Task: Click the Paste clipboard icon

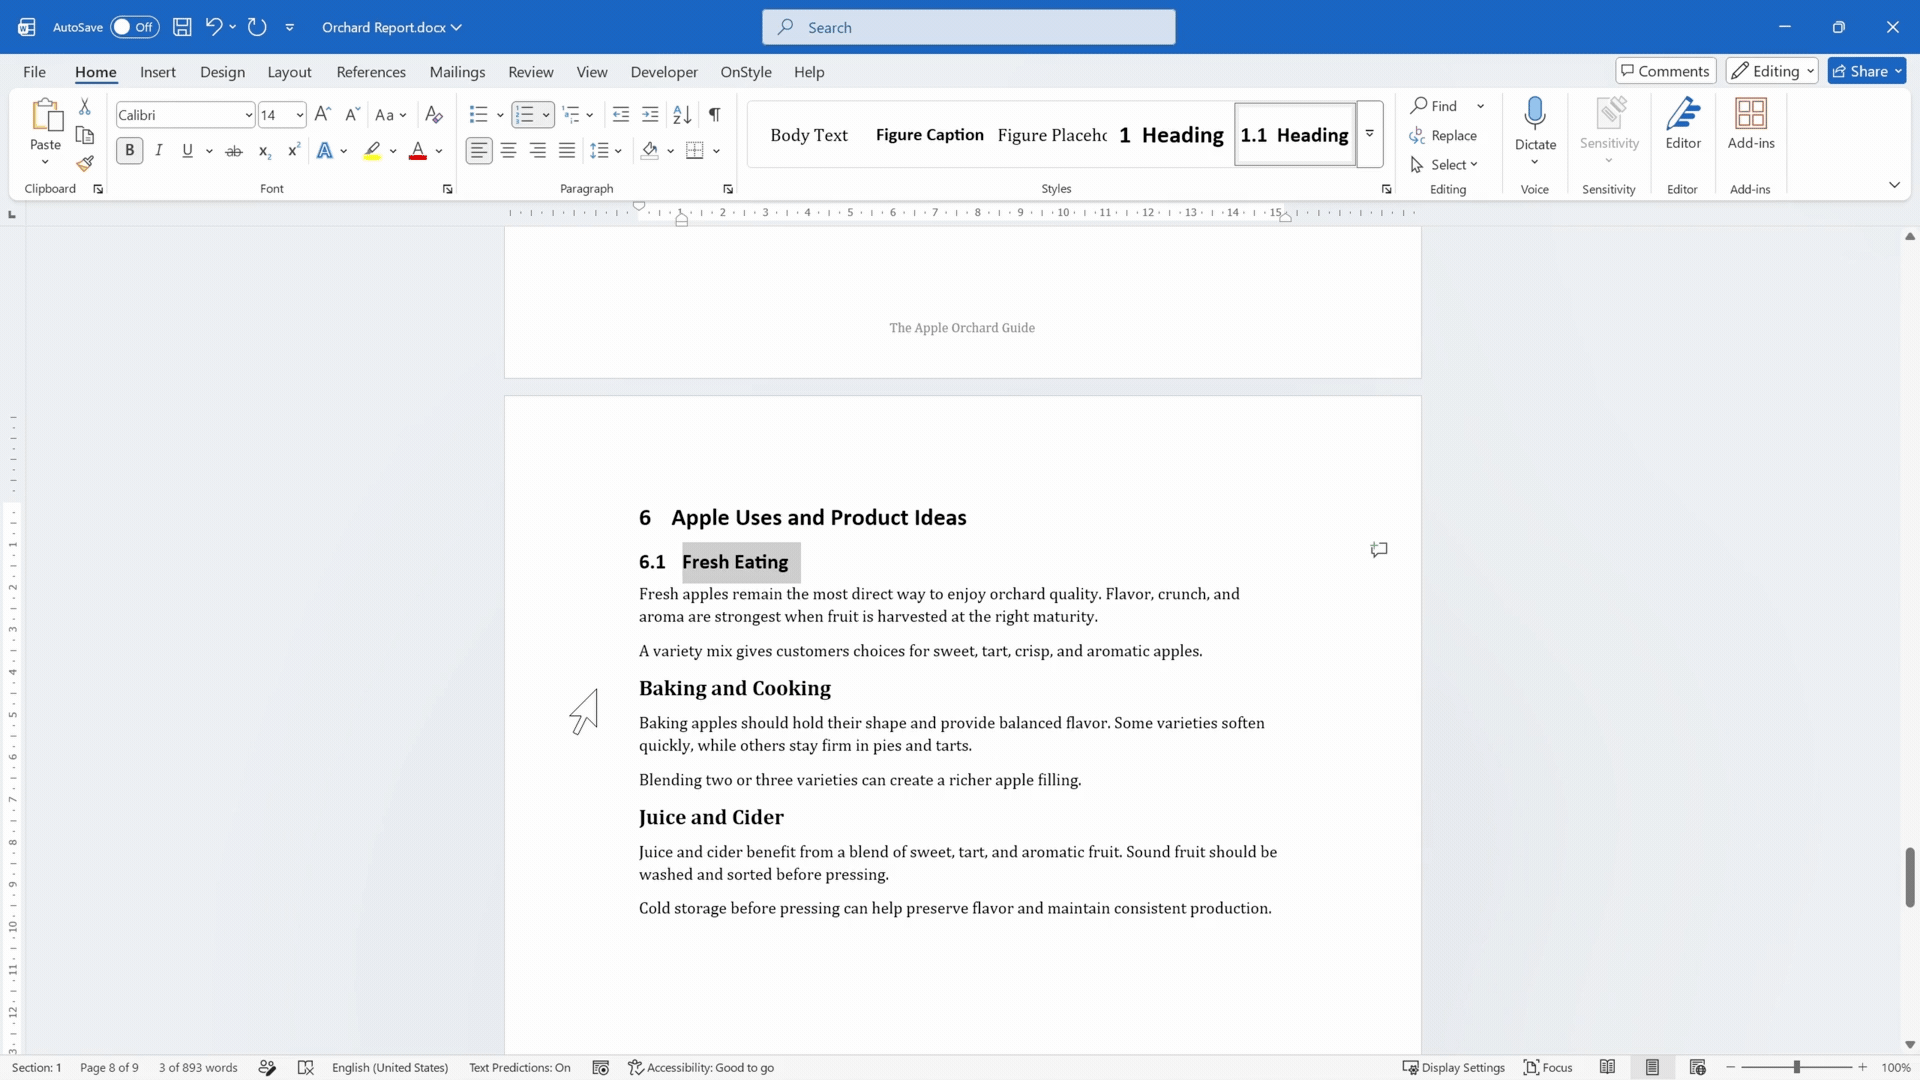Action: (46, 115)
